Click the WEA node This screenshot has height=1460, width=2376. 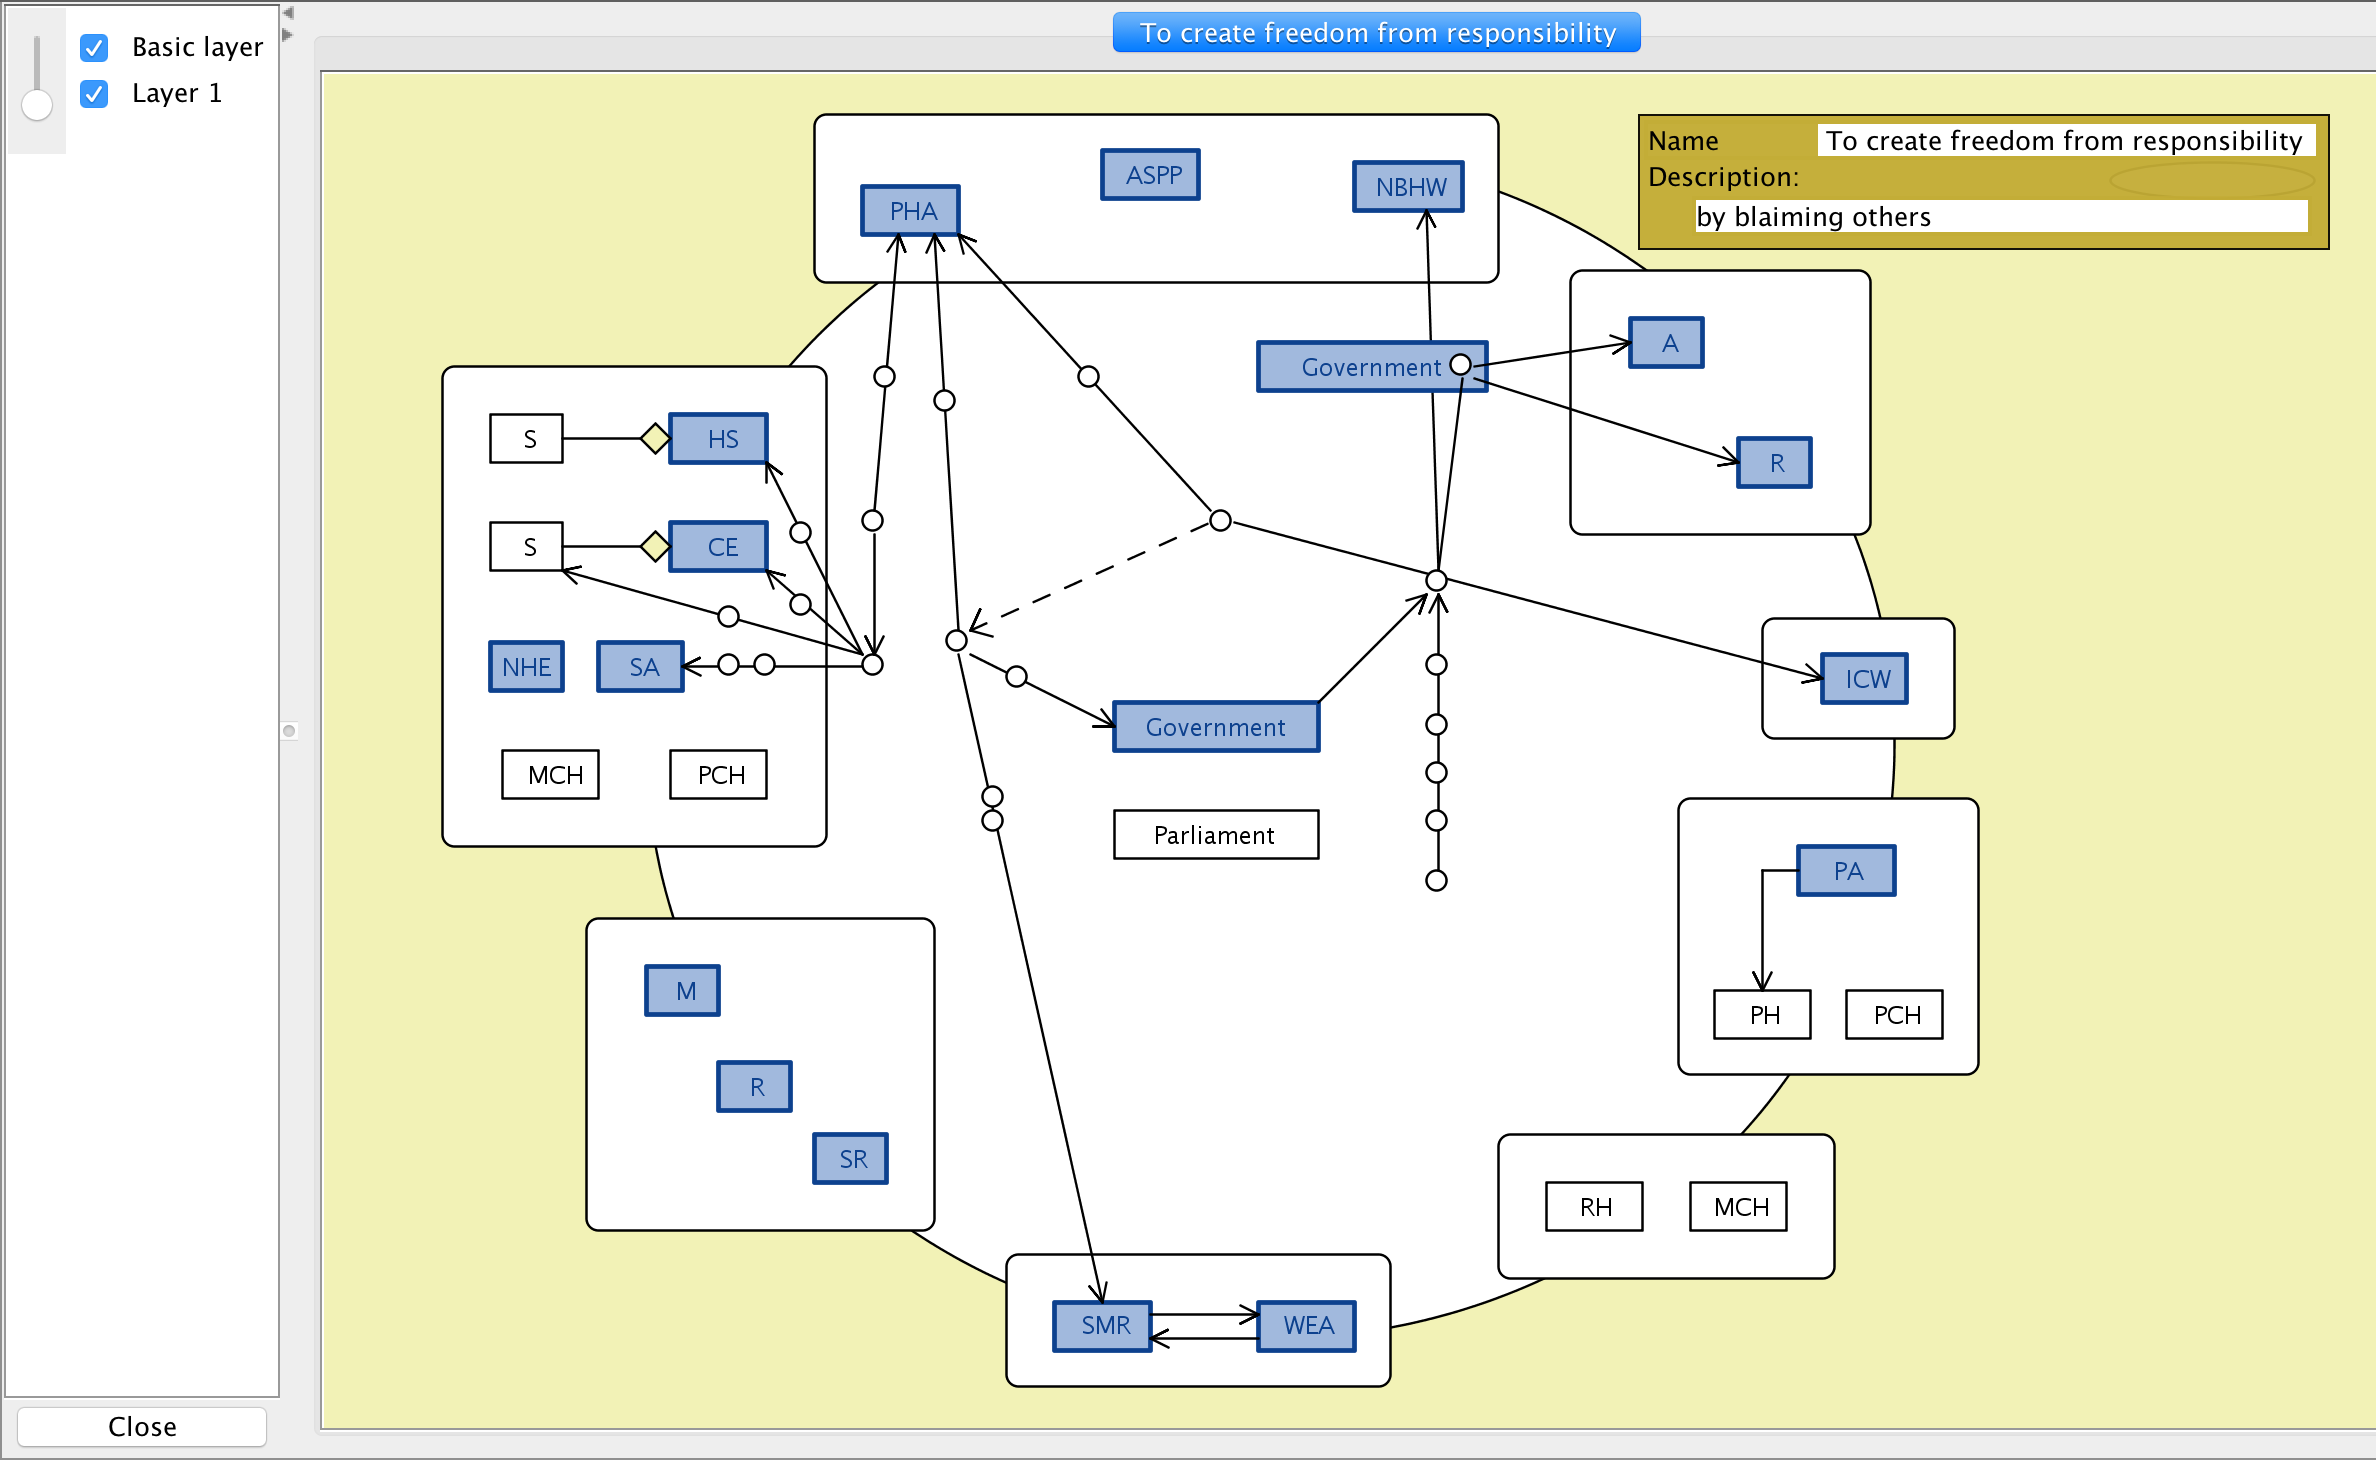(1306, 1326)
